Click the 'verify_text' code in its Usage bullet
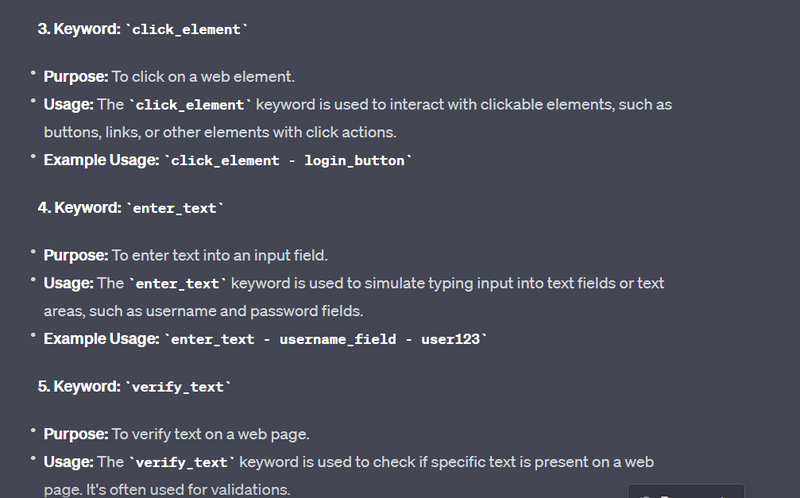This screenshot has height=498, width=800. 181,462
